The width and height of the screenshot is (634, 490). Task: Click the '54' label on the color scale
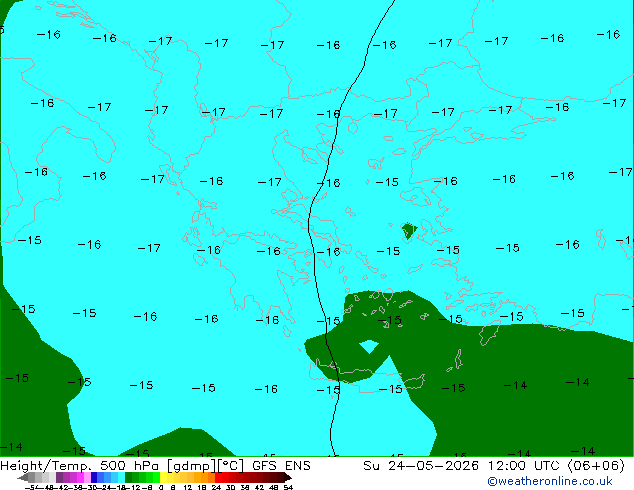(288, 487)
